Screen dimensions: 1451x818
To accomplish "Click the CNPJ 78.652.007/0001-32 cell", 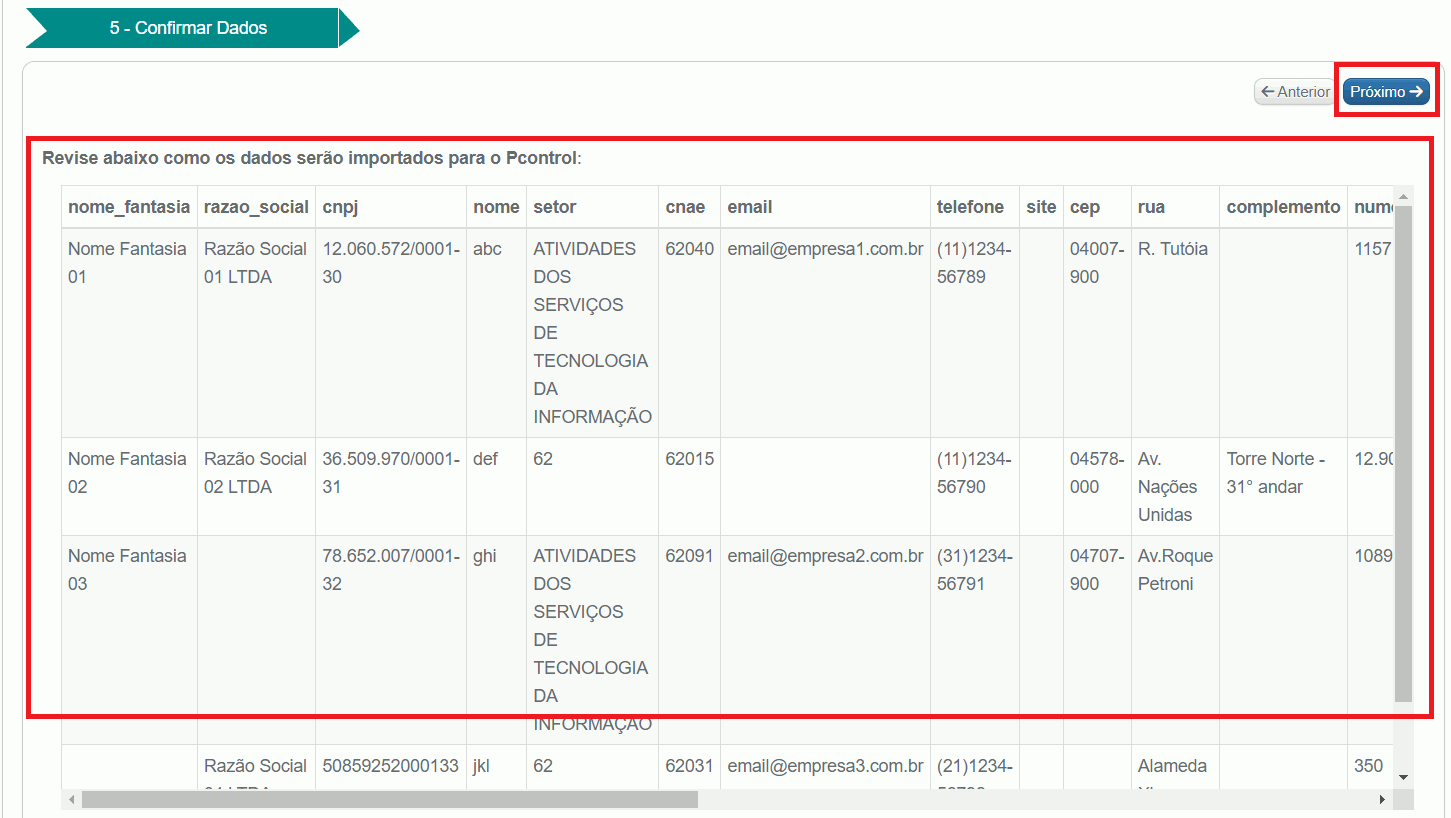I will (391, 640).
